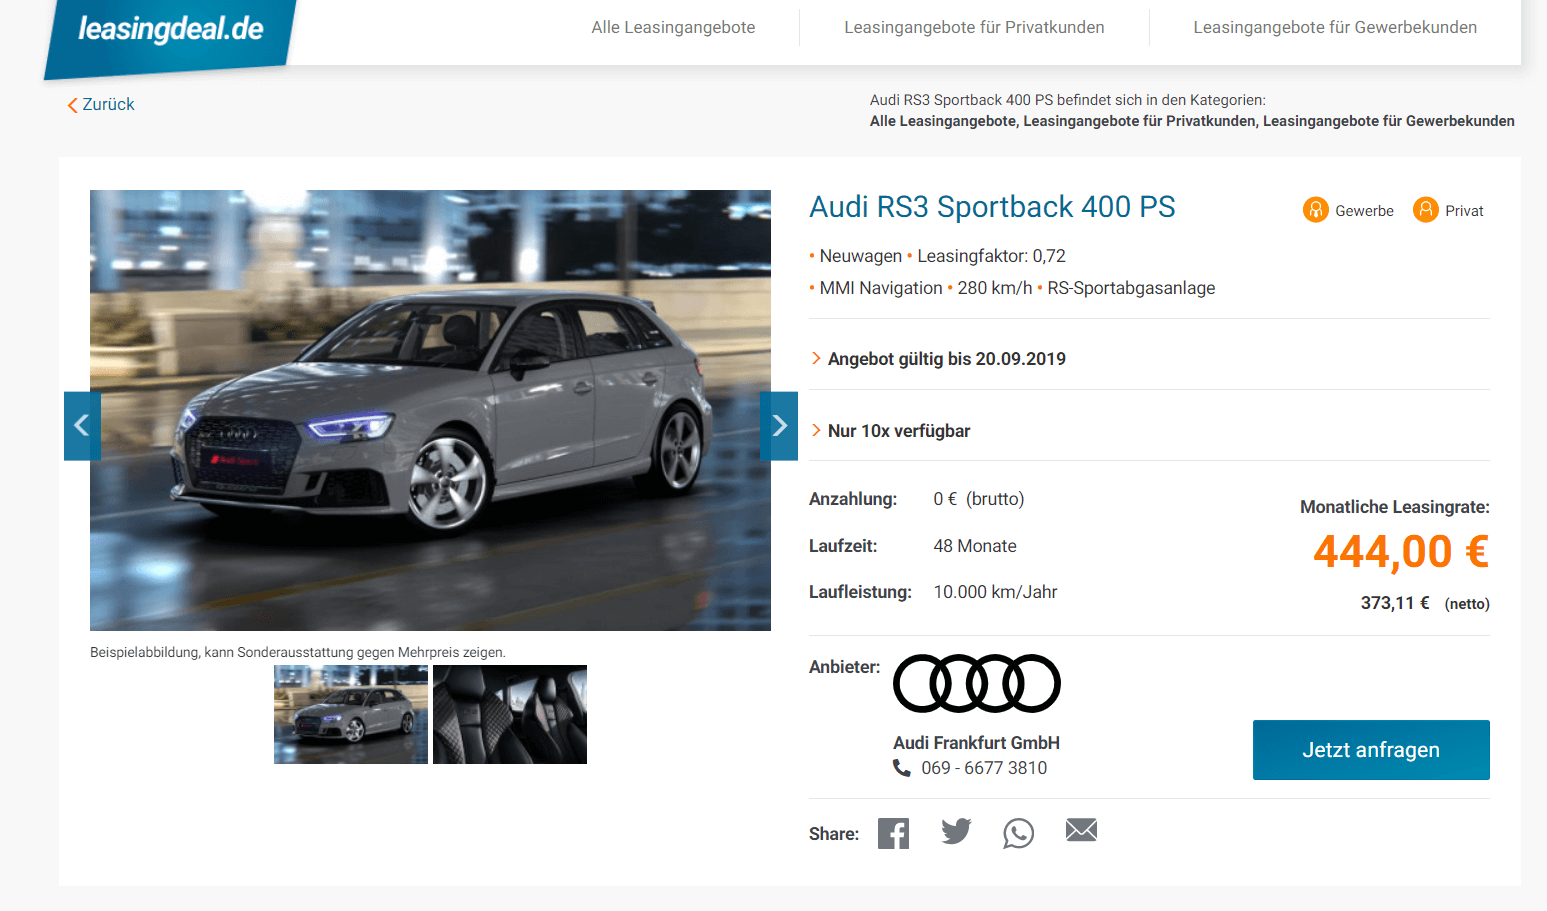This screenshot has width=1547, height=911.
Task: Click the 0 € (brutto) Anzahlung value
Action: 979,499
